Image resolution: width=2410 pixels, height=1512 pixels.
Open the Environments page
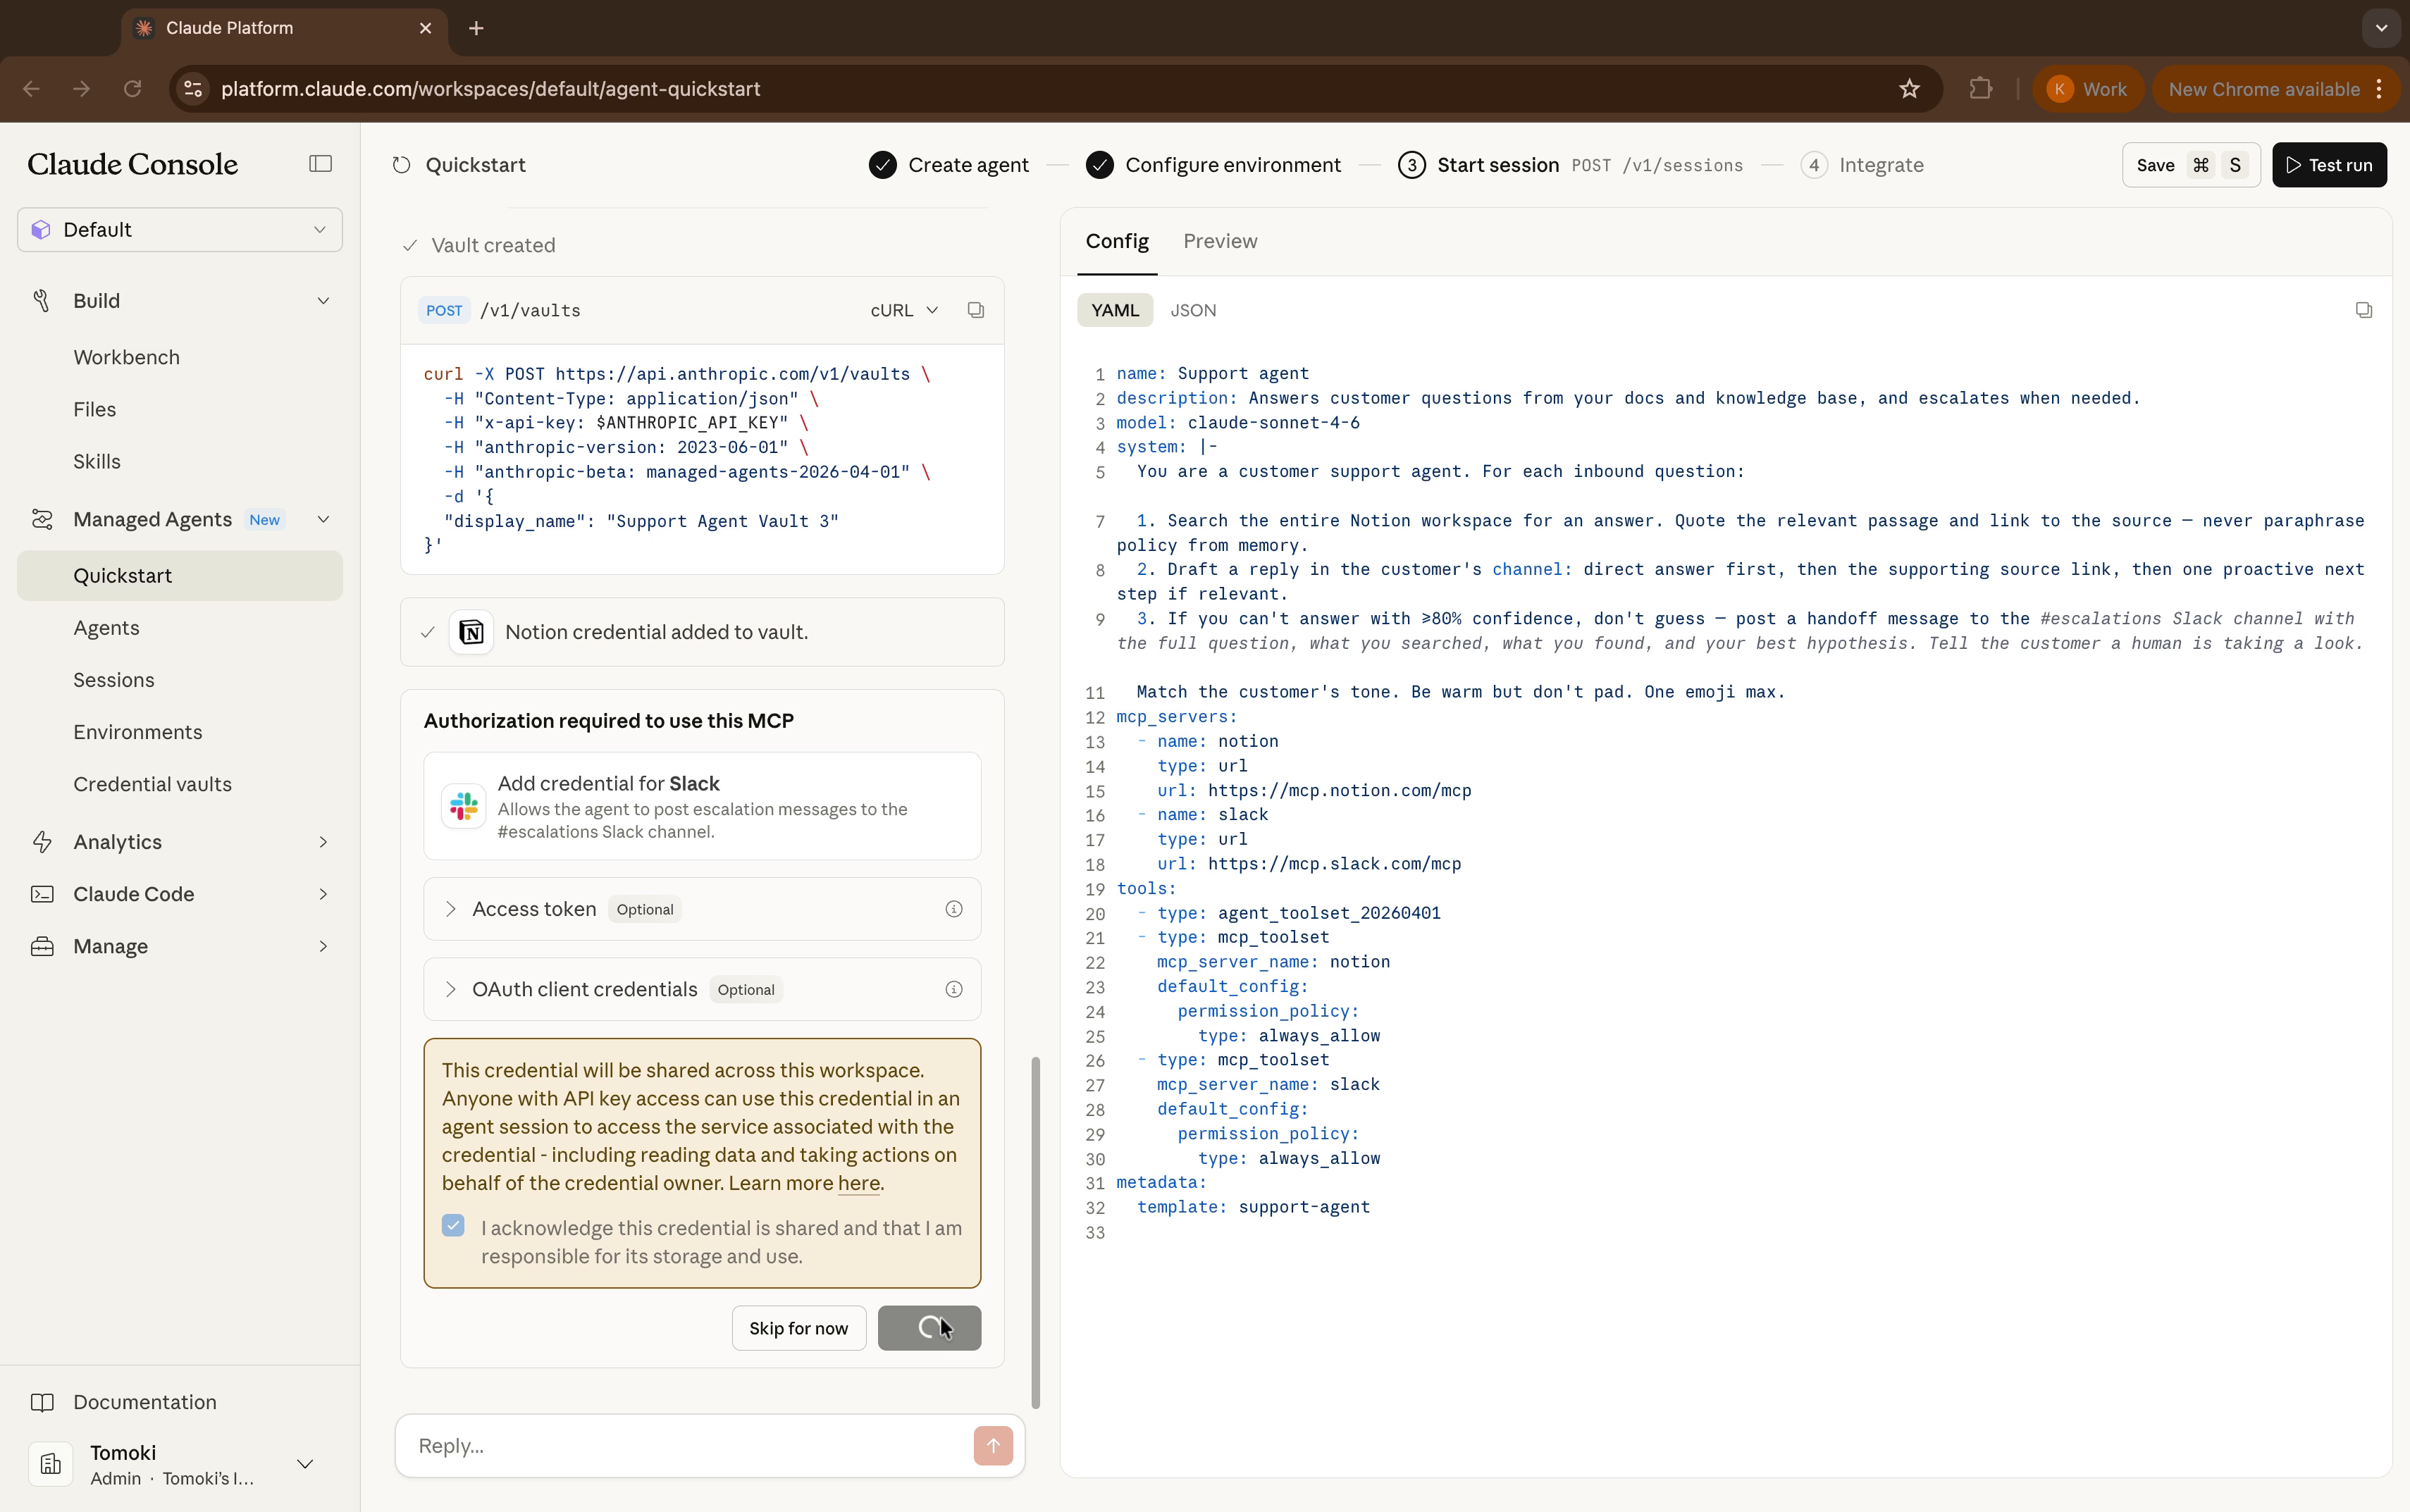point(137,732)
